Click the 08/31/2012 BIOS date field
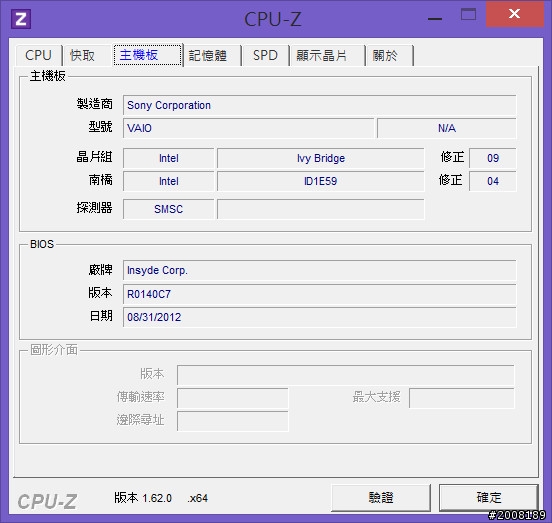This screenshot has width=552, height=523. [x=319, y=317]
